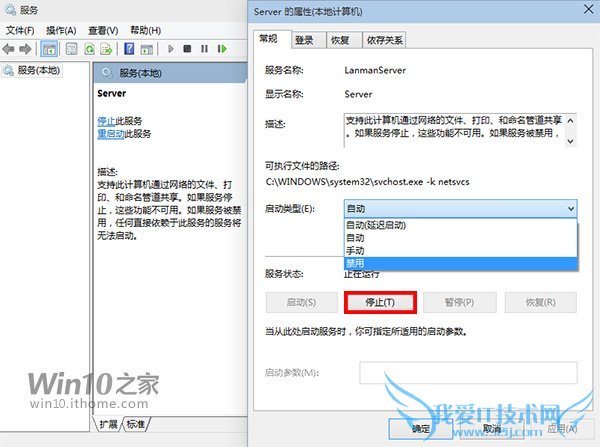Click the 确定 button

(421, 429)
